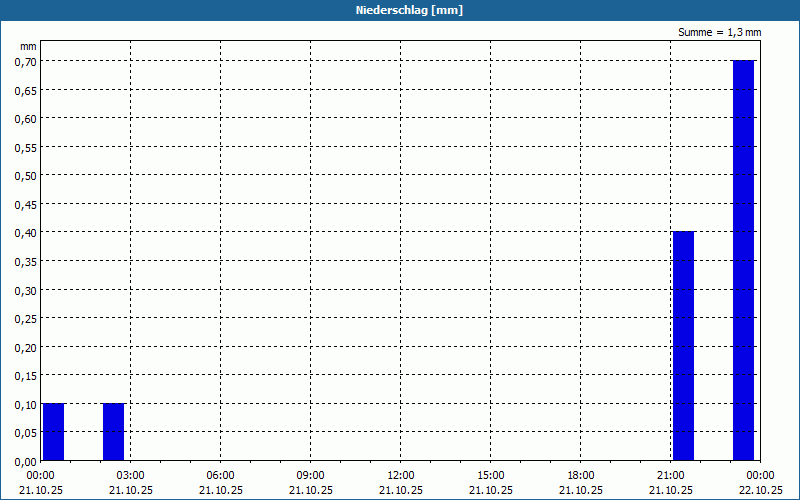Click the 15:00 time axis label
Screen dimensions: 800x500
491,476
